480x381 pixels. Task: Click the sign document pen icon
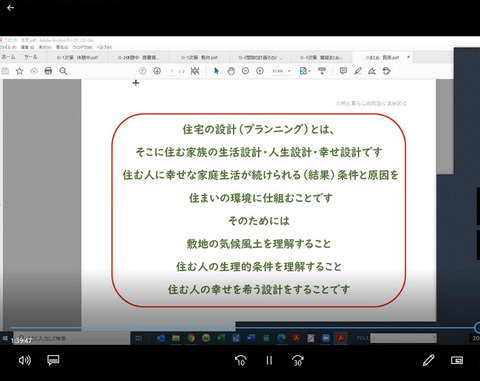(372, 71)
